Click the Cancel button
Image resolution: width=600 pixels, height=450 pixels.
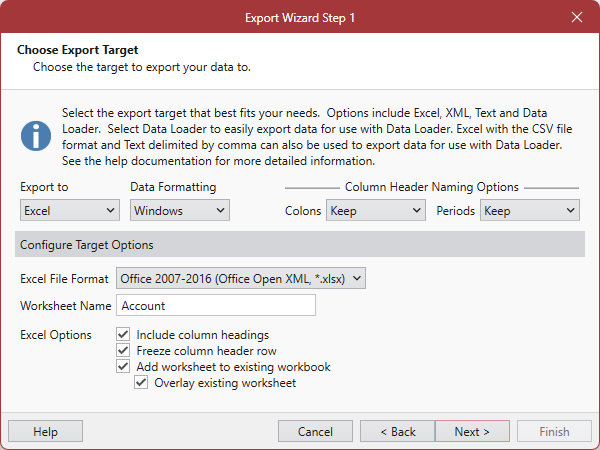pos(315,431)
